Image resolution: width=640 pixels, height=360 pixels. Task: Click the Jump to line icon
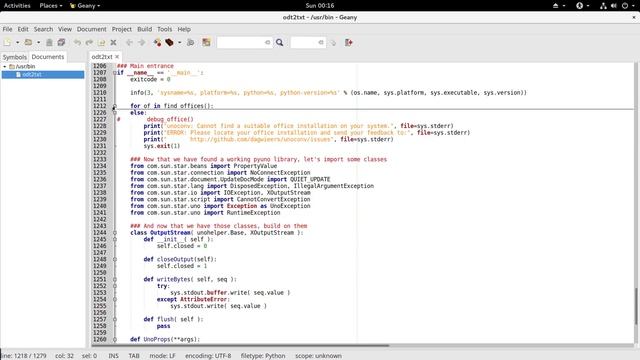click(333, 42)
